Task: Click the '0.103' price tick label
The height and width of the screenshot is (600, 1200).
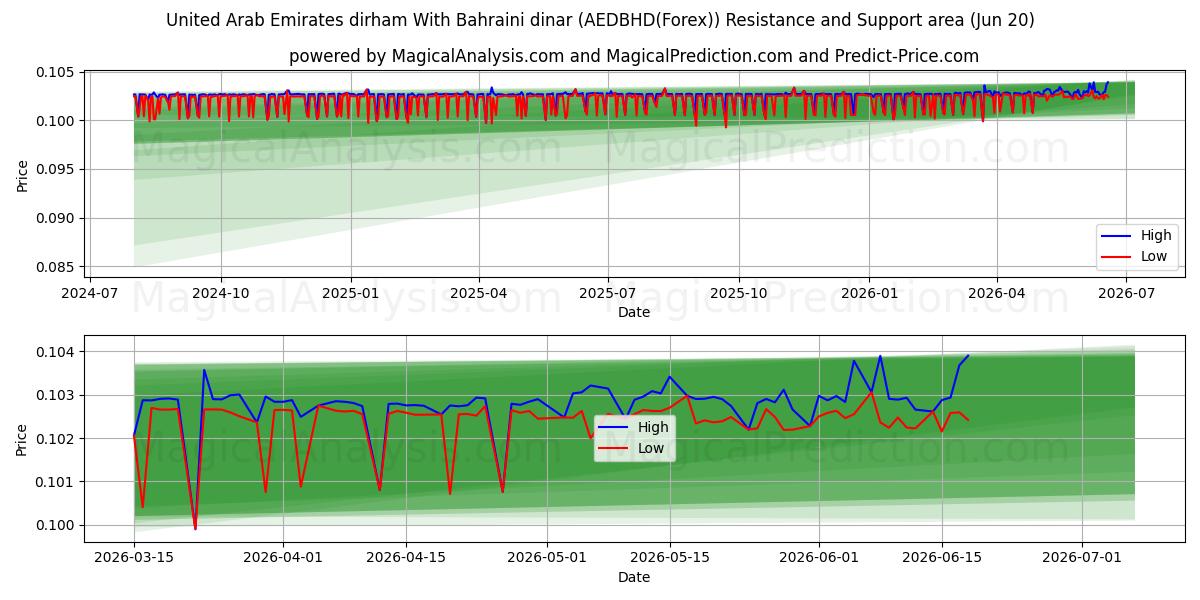Action: tap(57, 395)
